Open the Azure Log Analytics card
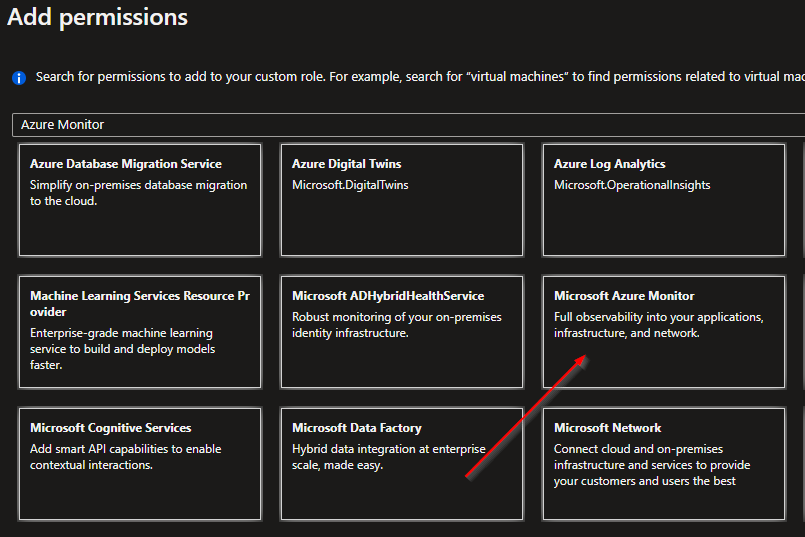Viewport: 805px width, 537px height. tap(663, 200)
